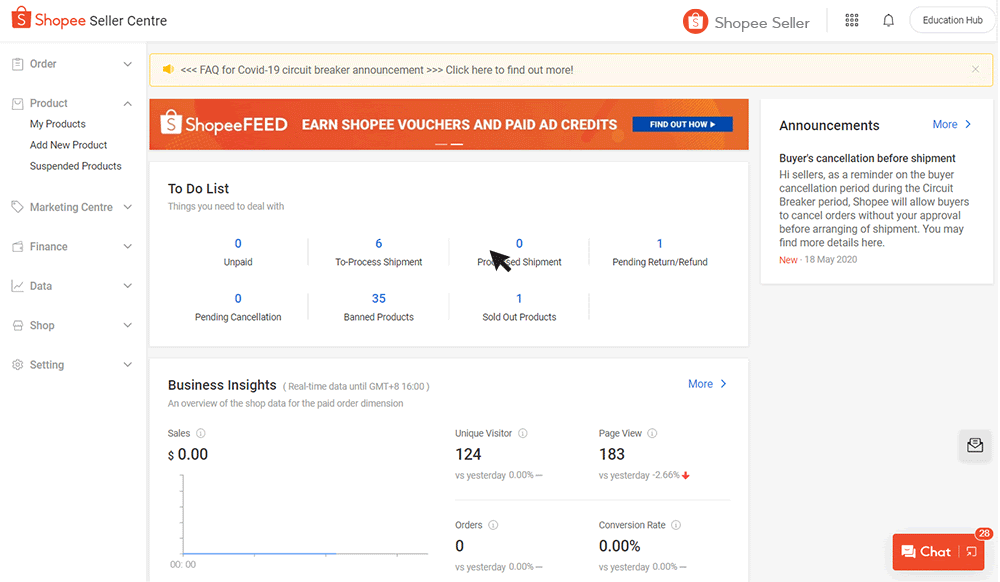Expand the Shop menu chevron
The height and width of the screenshot is (582, 1000).
(x=128, y=325)
